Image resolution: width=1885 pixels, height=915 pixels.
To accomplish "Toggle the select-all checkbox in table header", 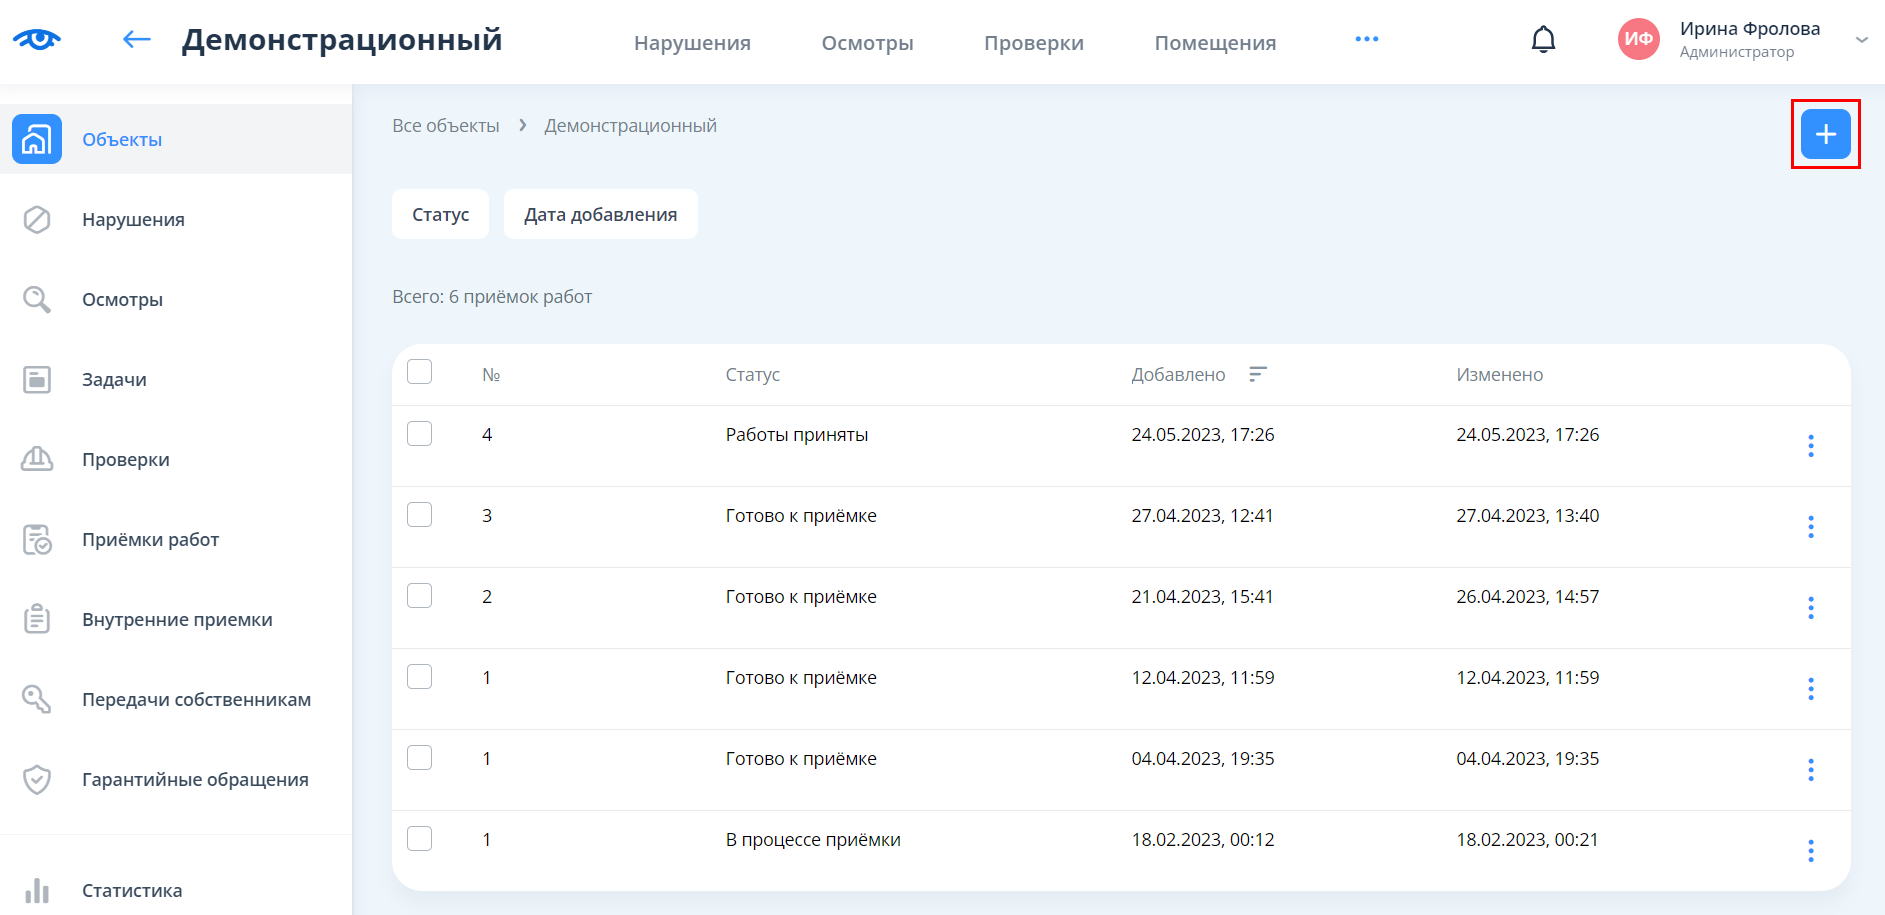I will tap(420, 372).
